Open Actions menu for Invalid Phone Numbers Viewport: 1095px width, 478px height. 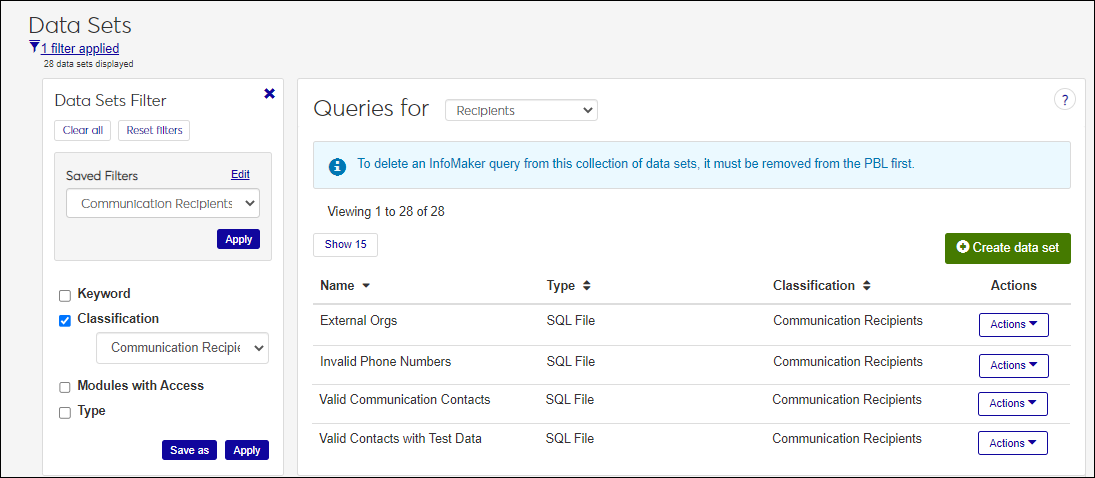[1013, 366]
